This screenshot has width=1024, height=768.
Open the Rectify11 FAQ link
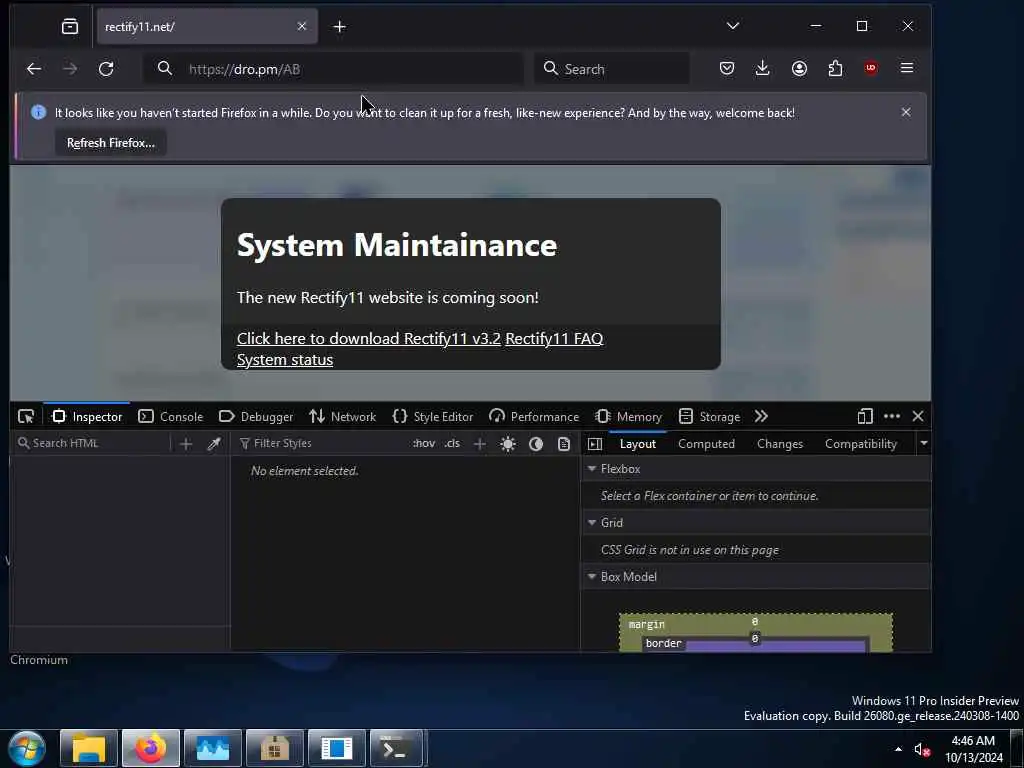coord(554,338)
